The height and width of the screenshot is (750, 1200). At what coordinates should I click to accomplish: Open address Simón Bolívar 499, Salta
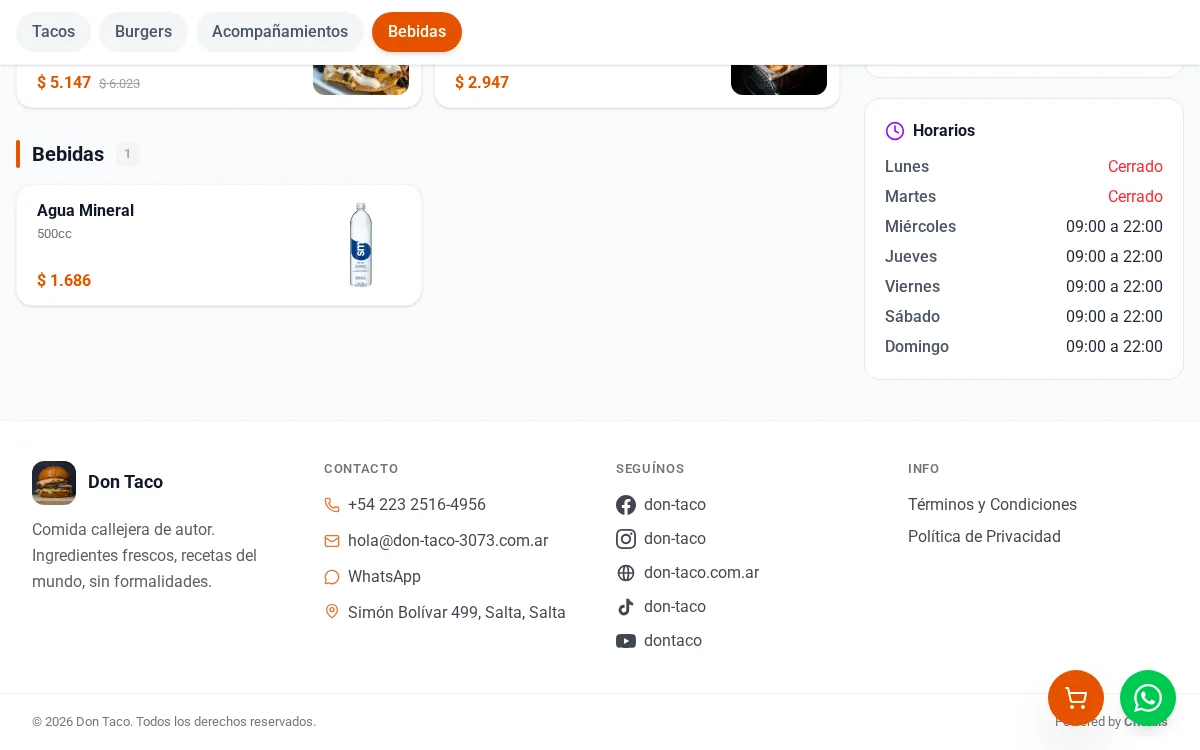pos(457,613)
